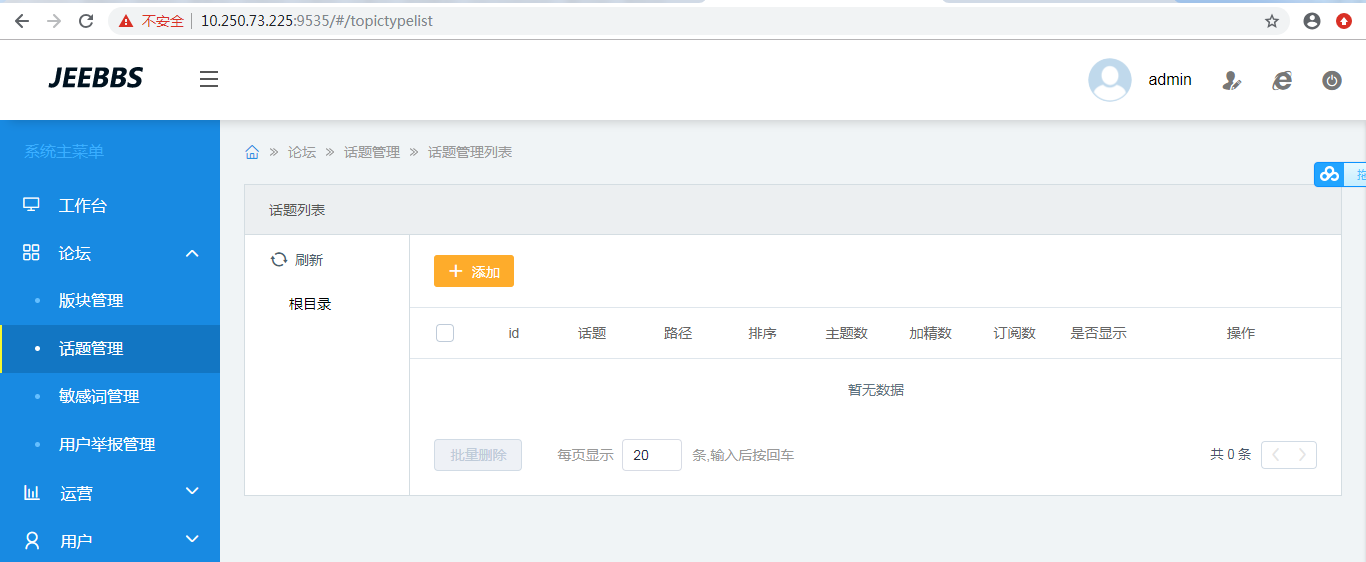Go to next page with right arrow
Screen dimensions: 1366x562
pyautogui.click(x=1302, y=454)
